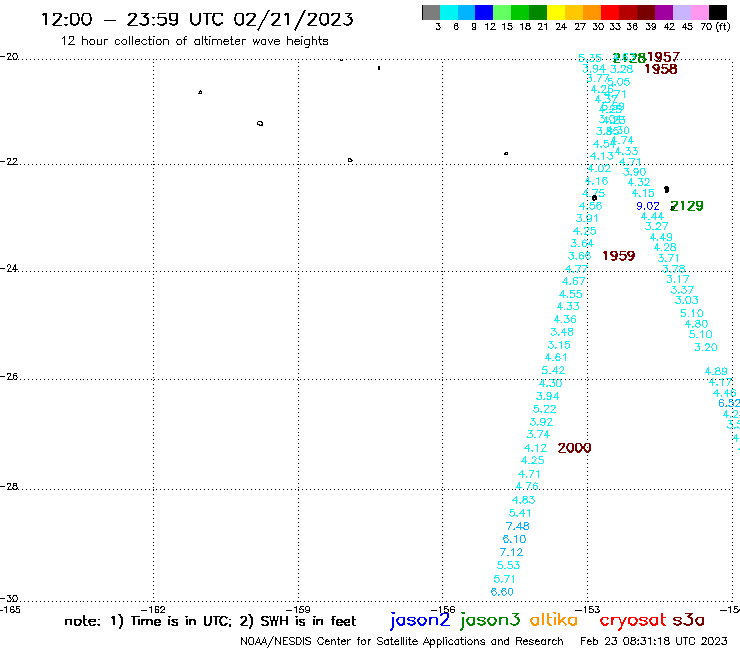Click the lavender swatch in the color scale
This screenshot has width=740, height=650.
point(682,12)
